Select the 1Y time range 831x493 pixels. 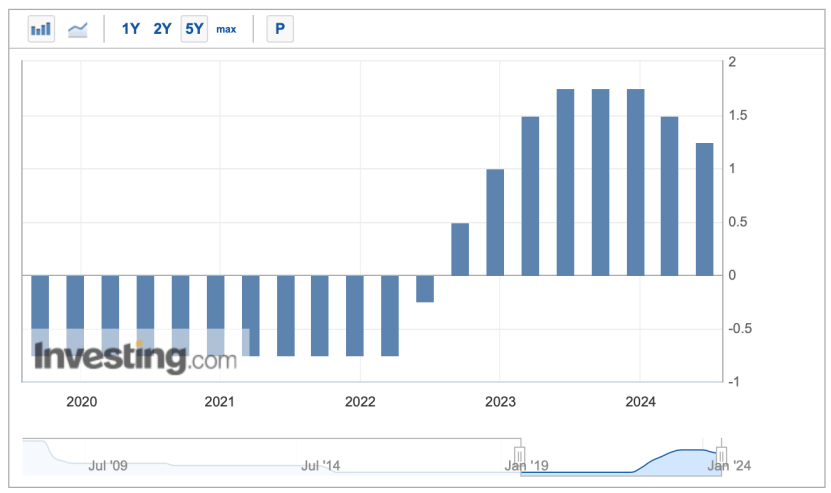(x=130, y=29)
